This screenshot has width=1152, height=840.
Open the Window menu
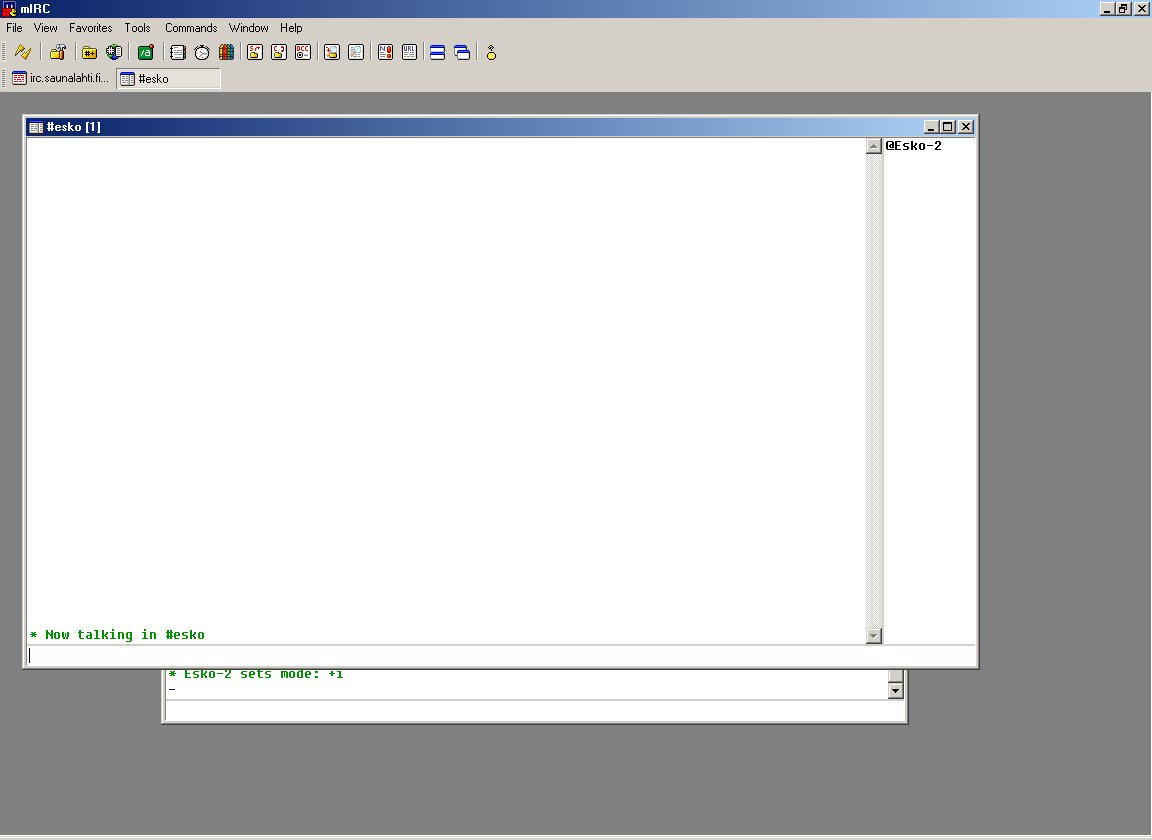[248, 28]
